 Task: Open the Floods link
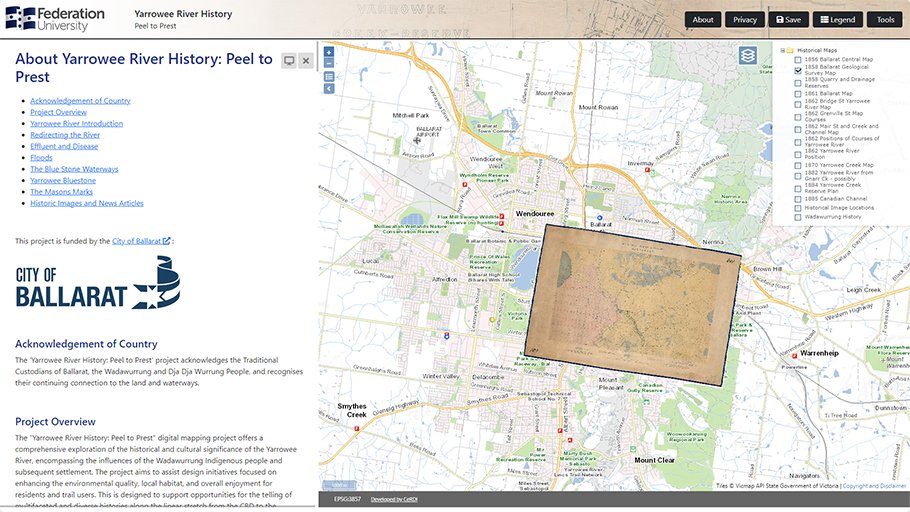(41, 157)
